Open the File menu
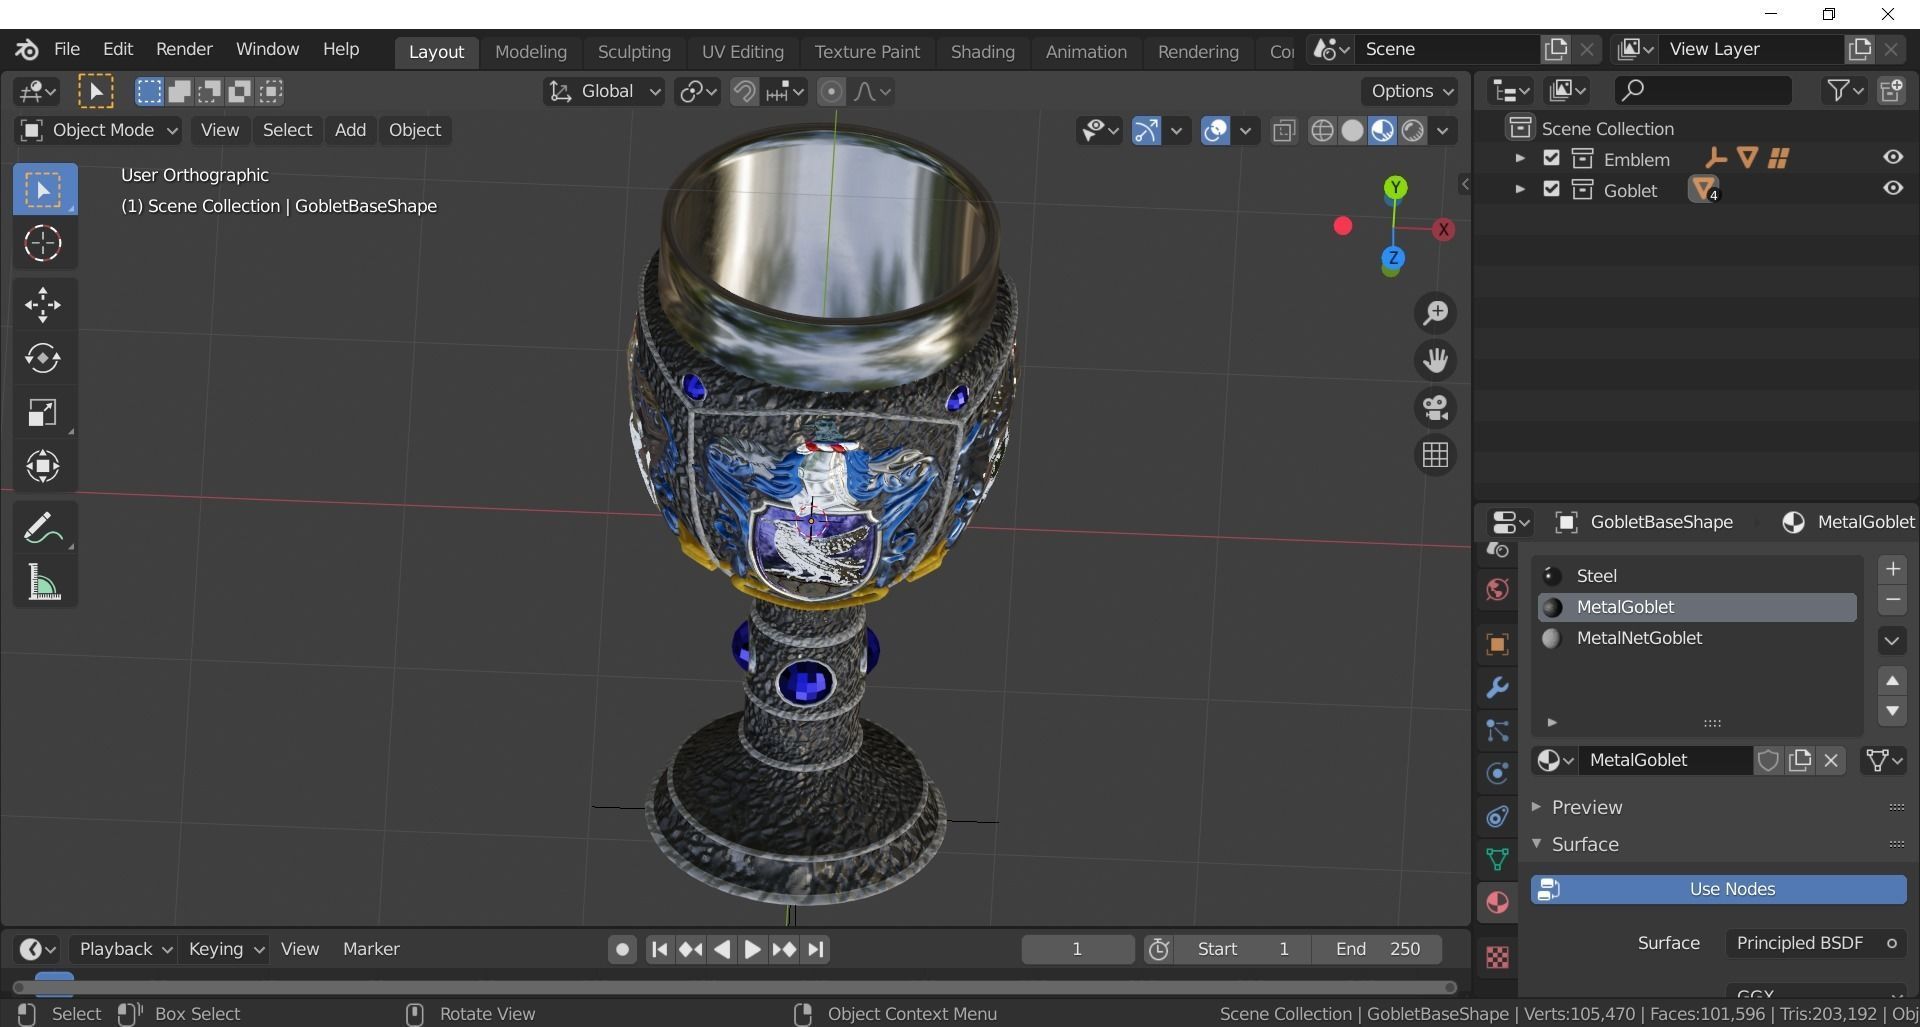 click(x=66, y=49)
